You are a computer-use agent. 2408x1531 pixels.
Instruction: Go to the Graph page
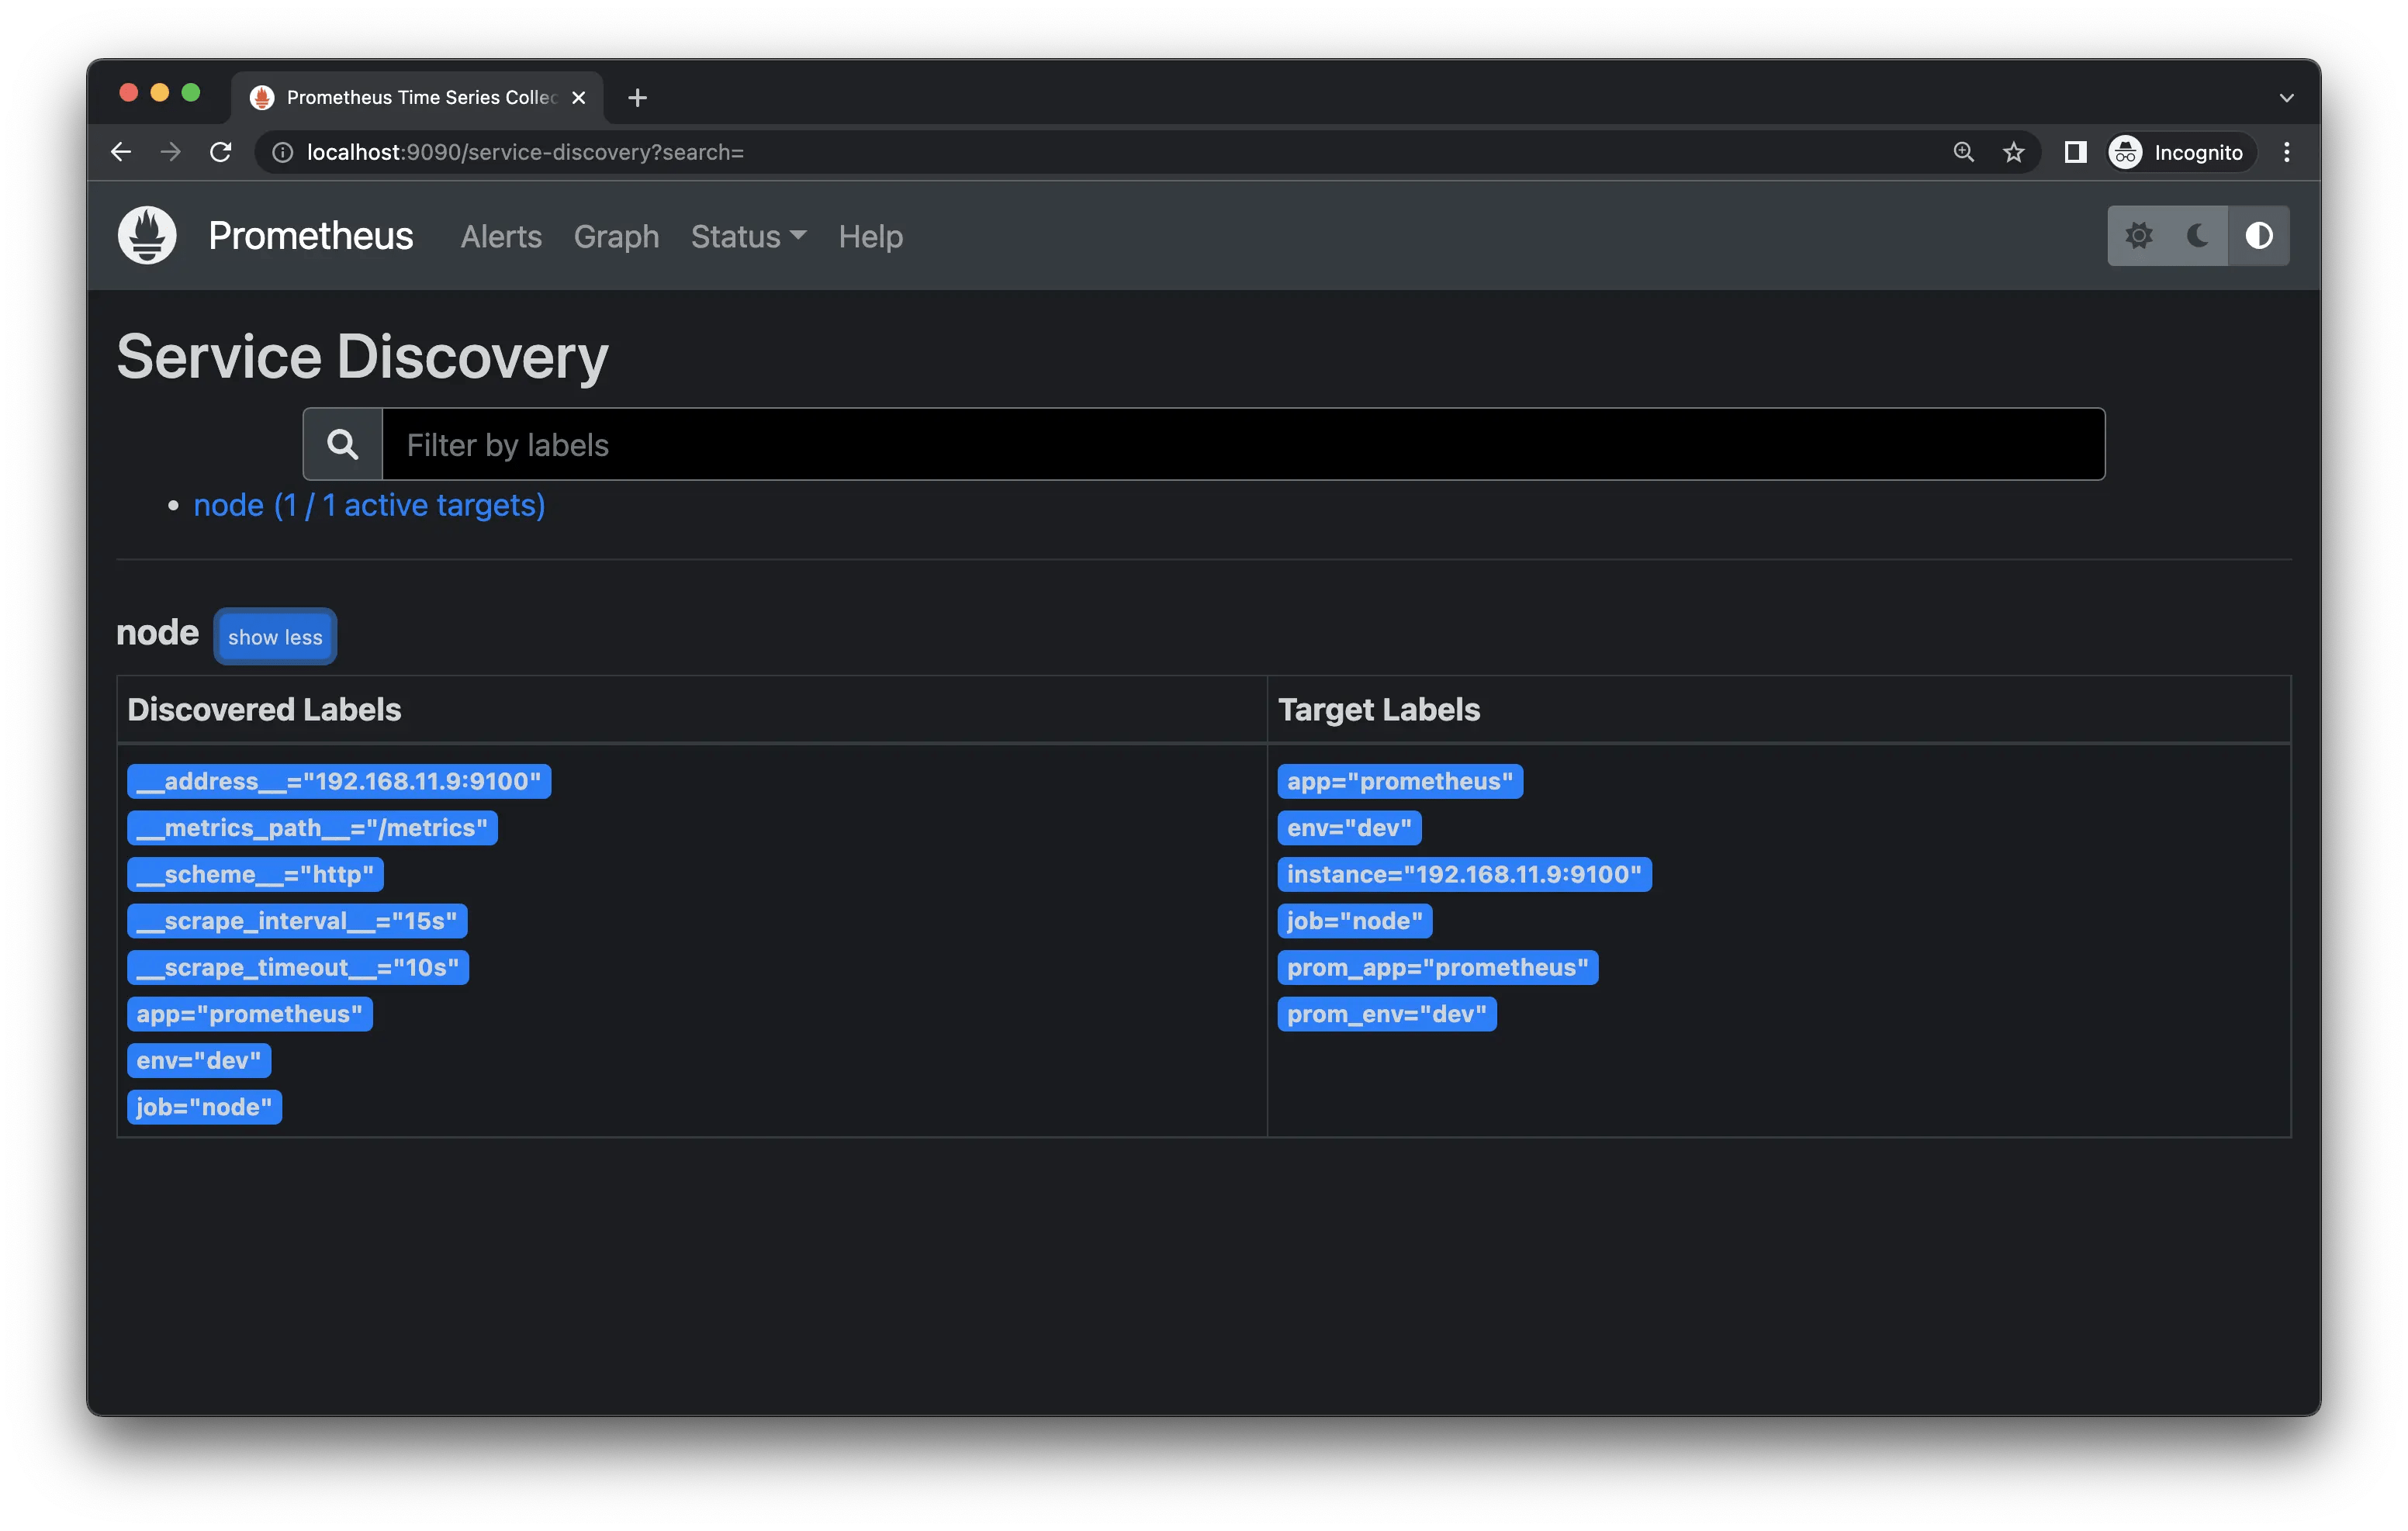click(x=616, y=237)
